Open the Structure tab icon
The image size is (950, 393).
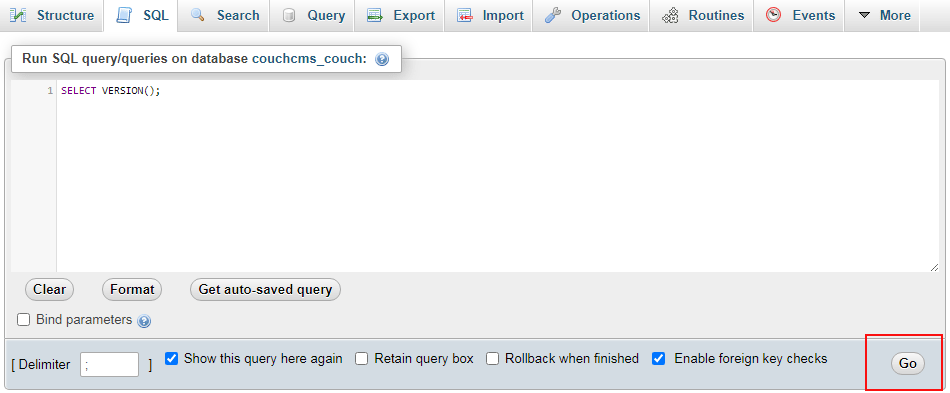point(18,15)
